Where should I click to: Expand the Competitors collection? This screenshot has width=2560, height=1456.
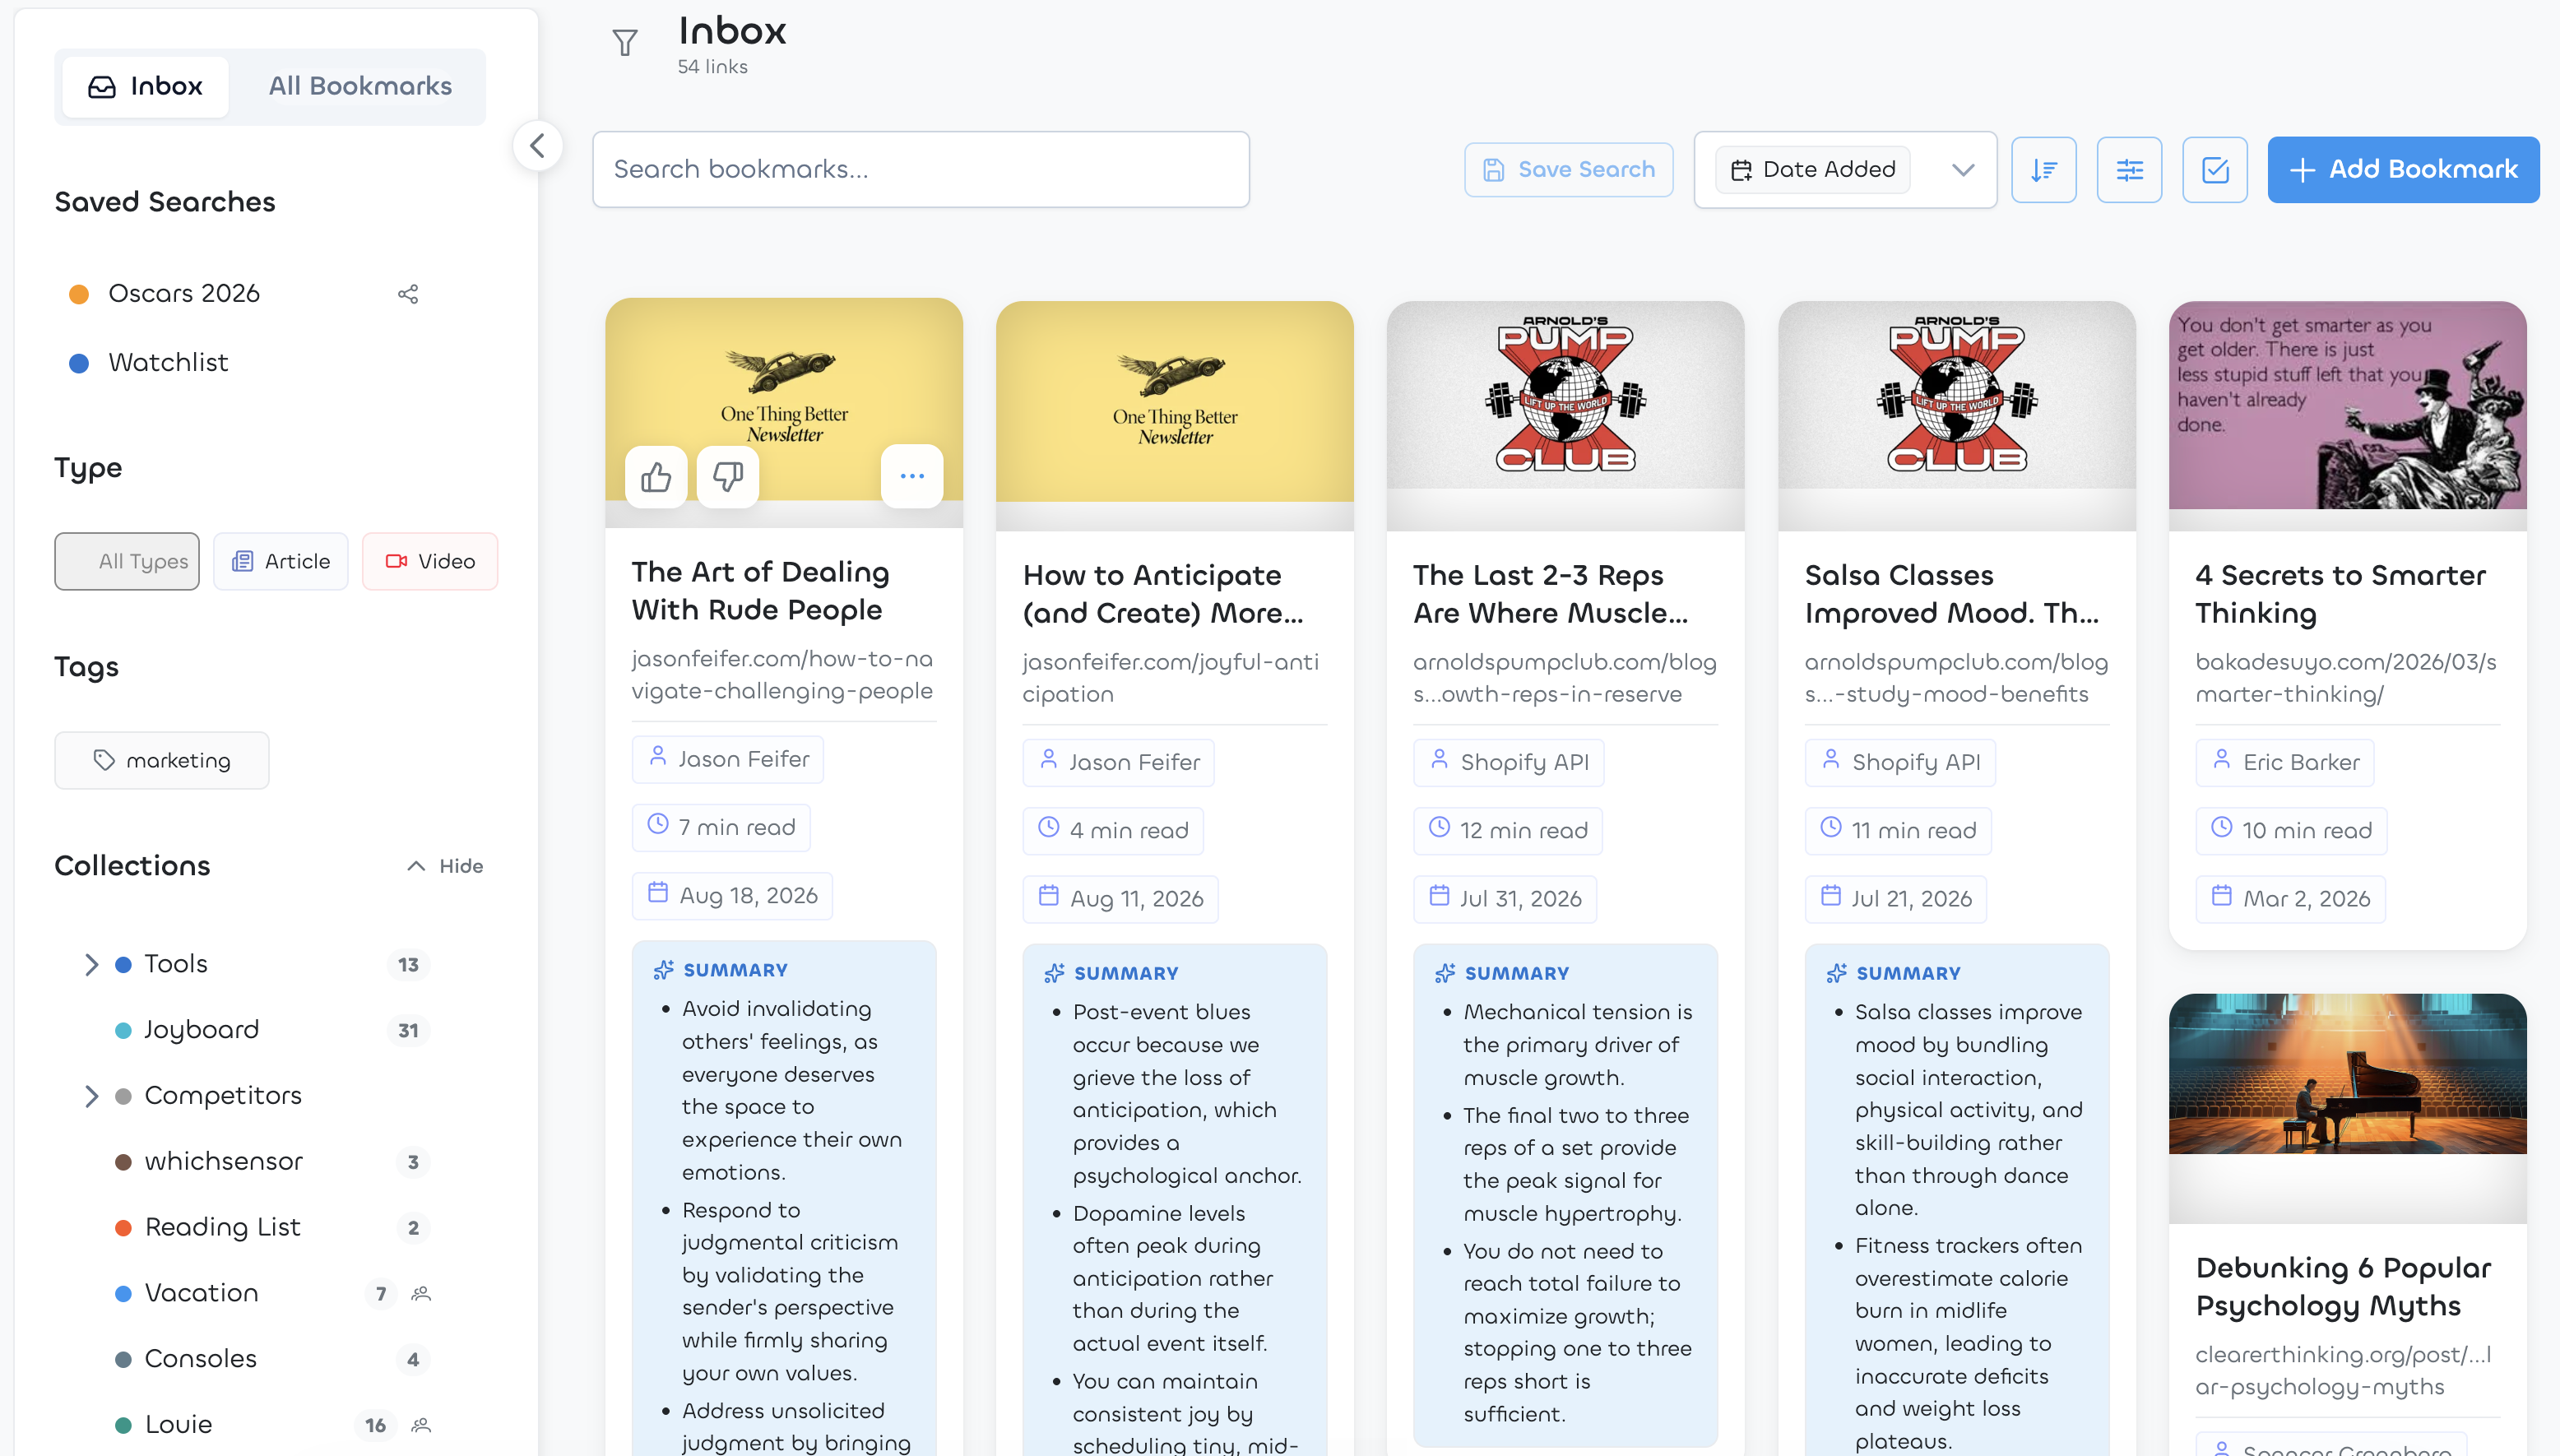pos(92,1096)
